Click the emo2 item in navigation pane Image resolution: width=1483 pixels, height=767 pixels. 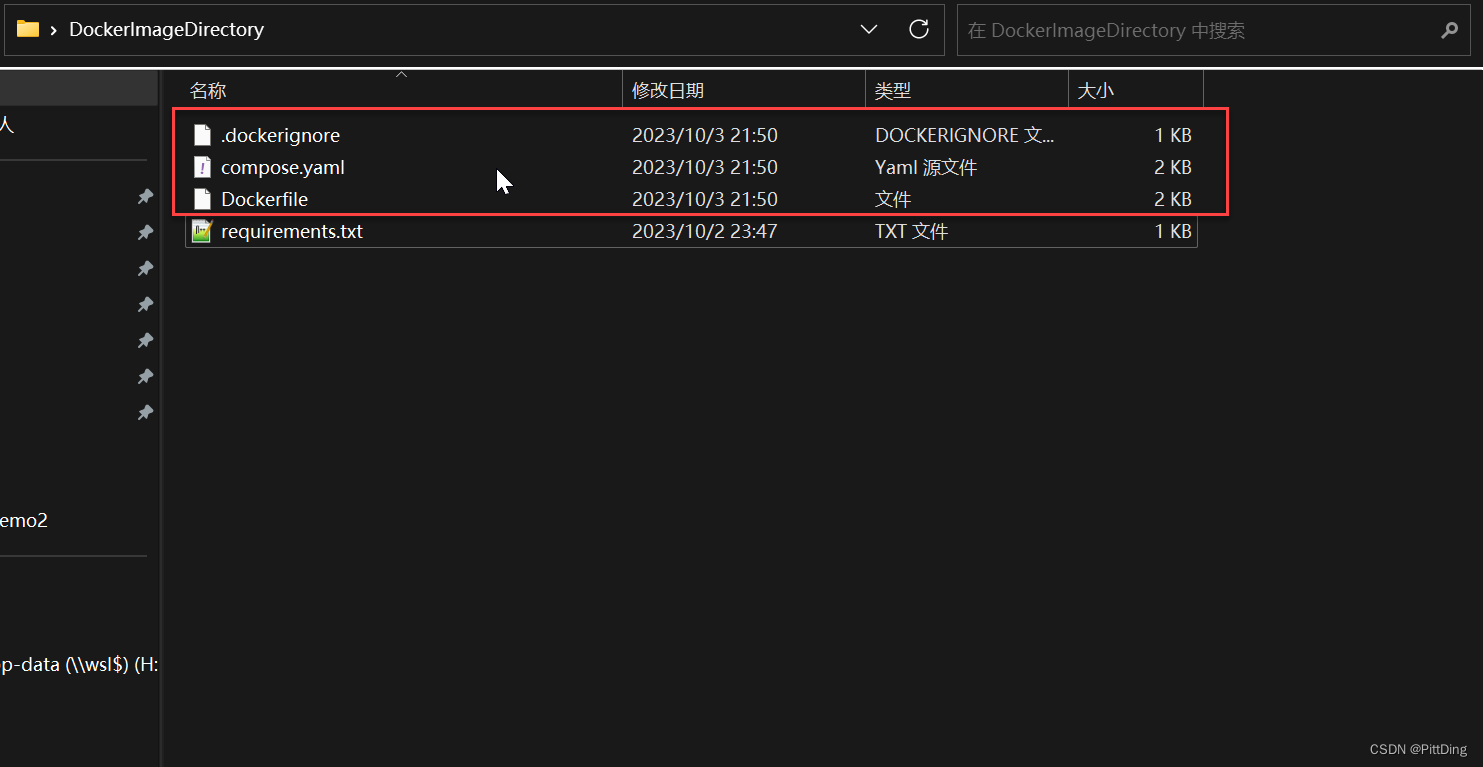click(x=24, y=520)
